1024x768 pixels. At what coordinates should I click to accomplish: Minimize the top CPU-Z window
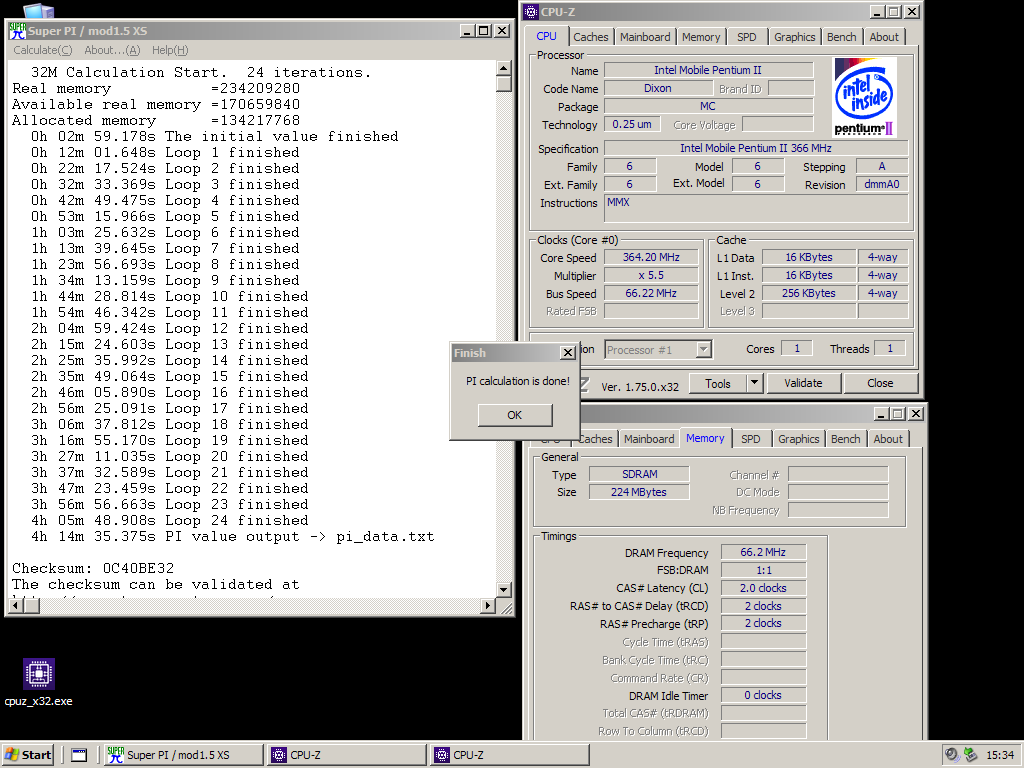[x=878, y=12]
